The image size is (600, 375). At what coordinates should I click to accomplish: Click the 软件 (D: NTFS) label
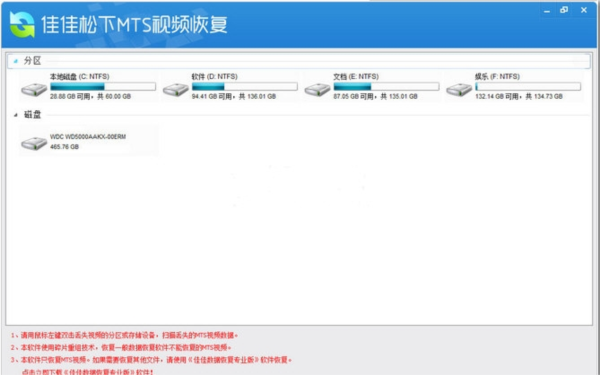pos(215,77)
